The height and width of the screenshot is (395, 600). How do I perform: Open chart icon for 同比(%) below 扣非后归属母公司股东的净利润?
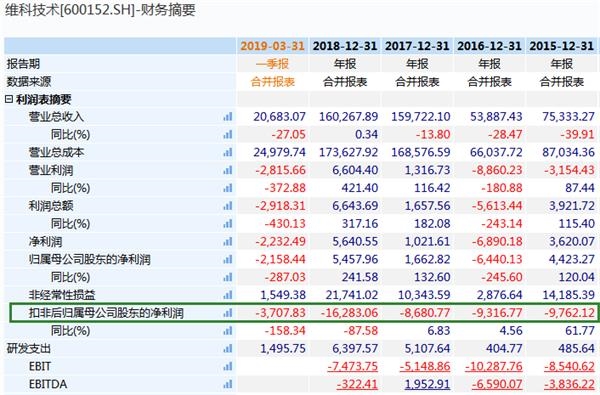[228, 331]
